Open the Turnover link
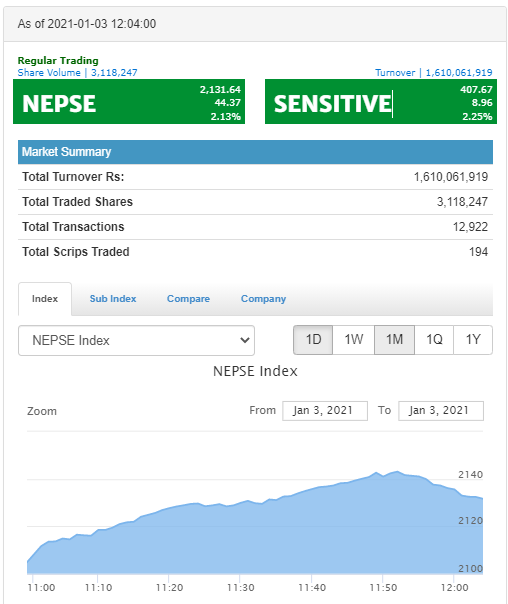This screenshot has height=604, width=508. click(434, 72)
